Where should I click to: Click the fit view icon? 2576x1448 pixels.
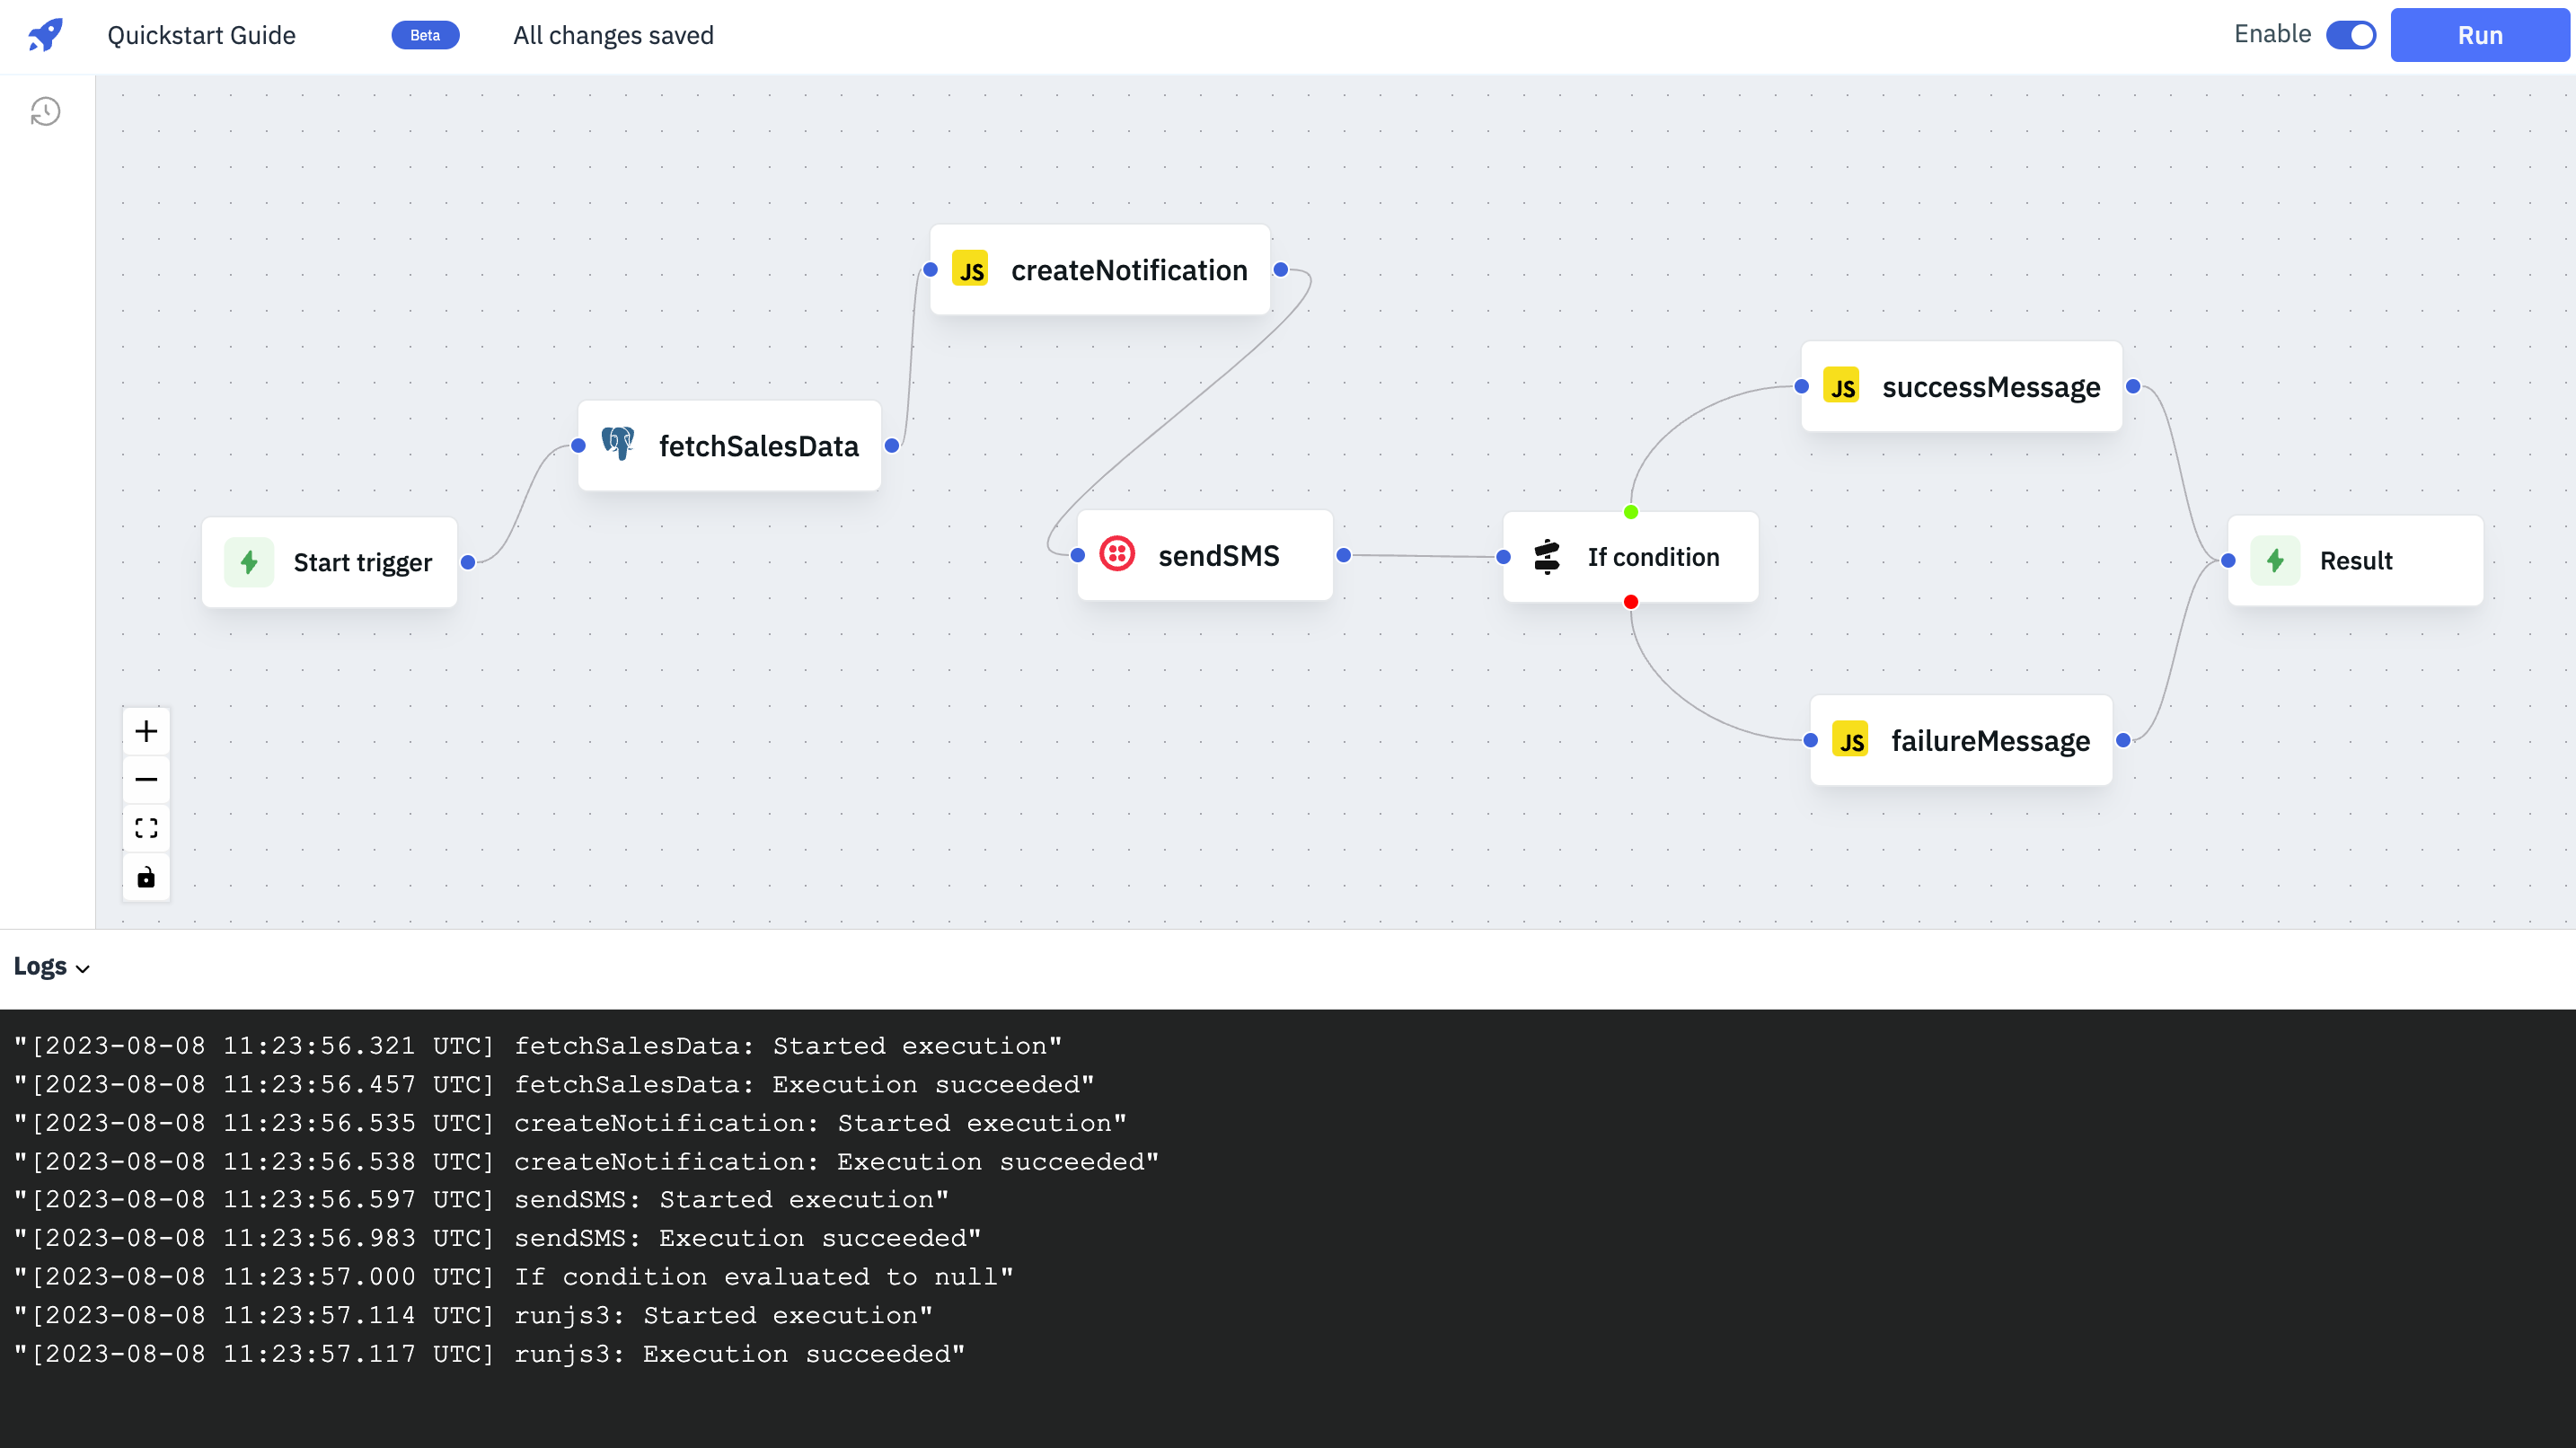coord(146,828)
